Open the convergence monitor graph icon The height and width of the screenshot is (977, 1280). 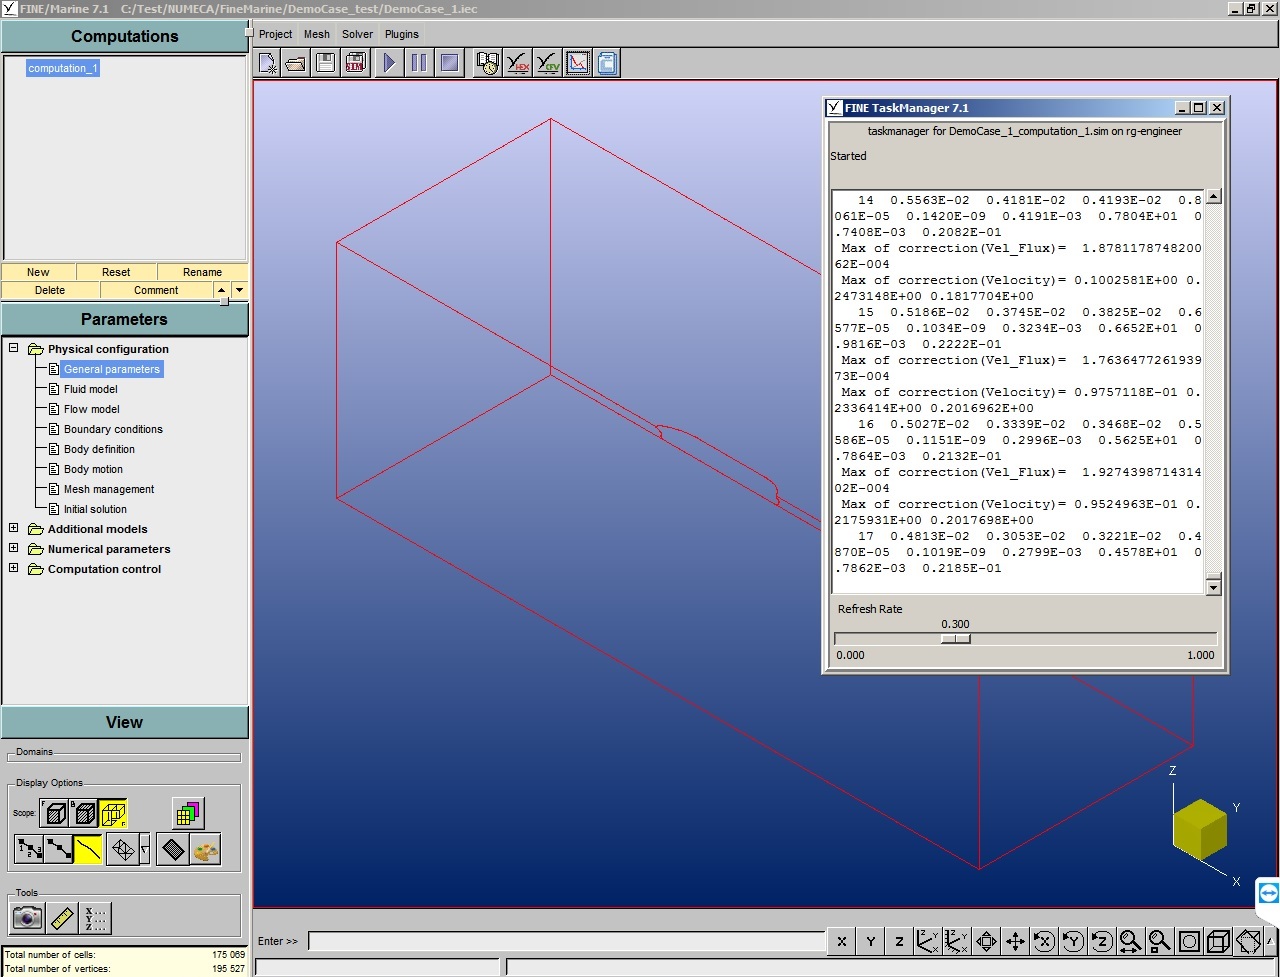point(578,64)
